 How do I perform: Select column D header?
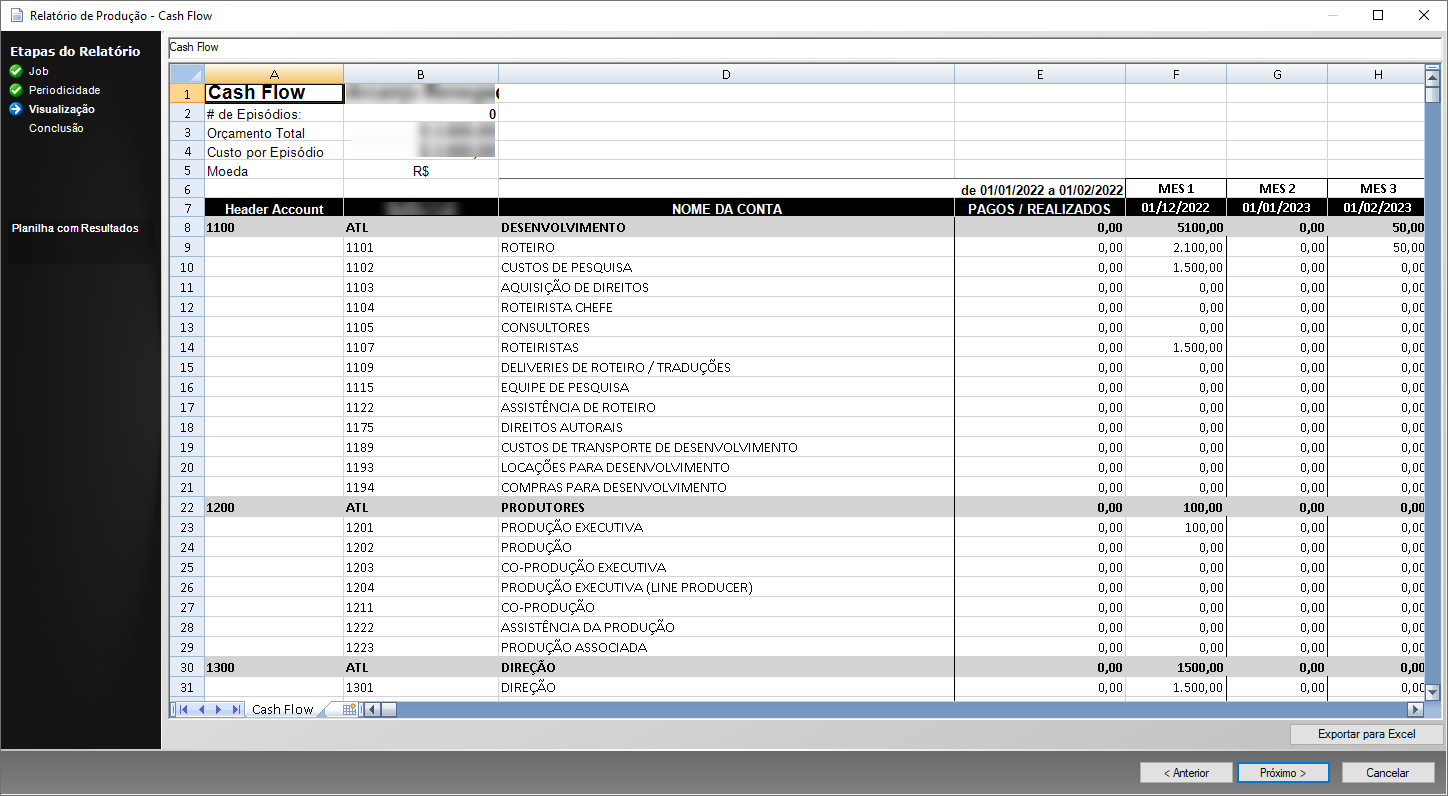(x=726, y=74)
